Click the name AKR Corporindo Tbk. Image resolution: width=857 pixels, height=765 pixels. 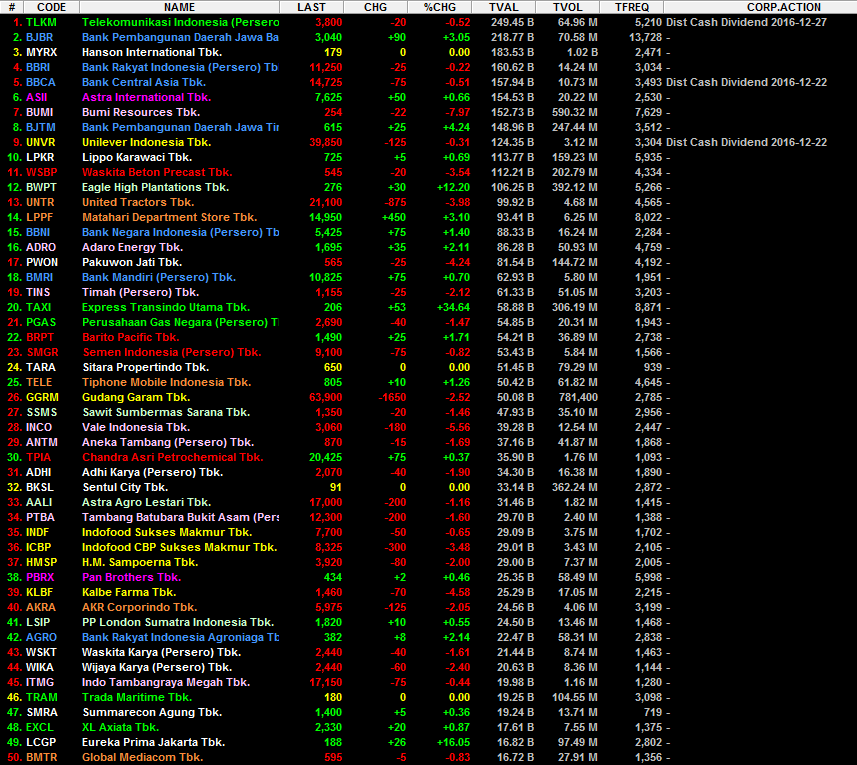click(x=139, y=608)
